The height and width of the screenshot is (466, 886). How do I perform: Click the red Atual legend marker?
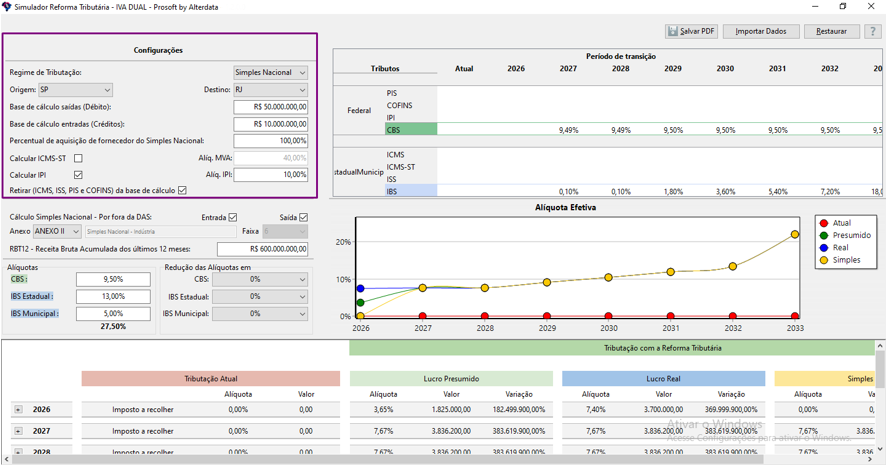click(824, 223)
